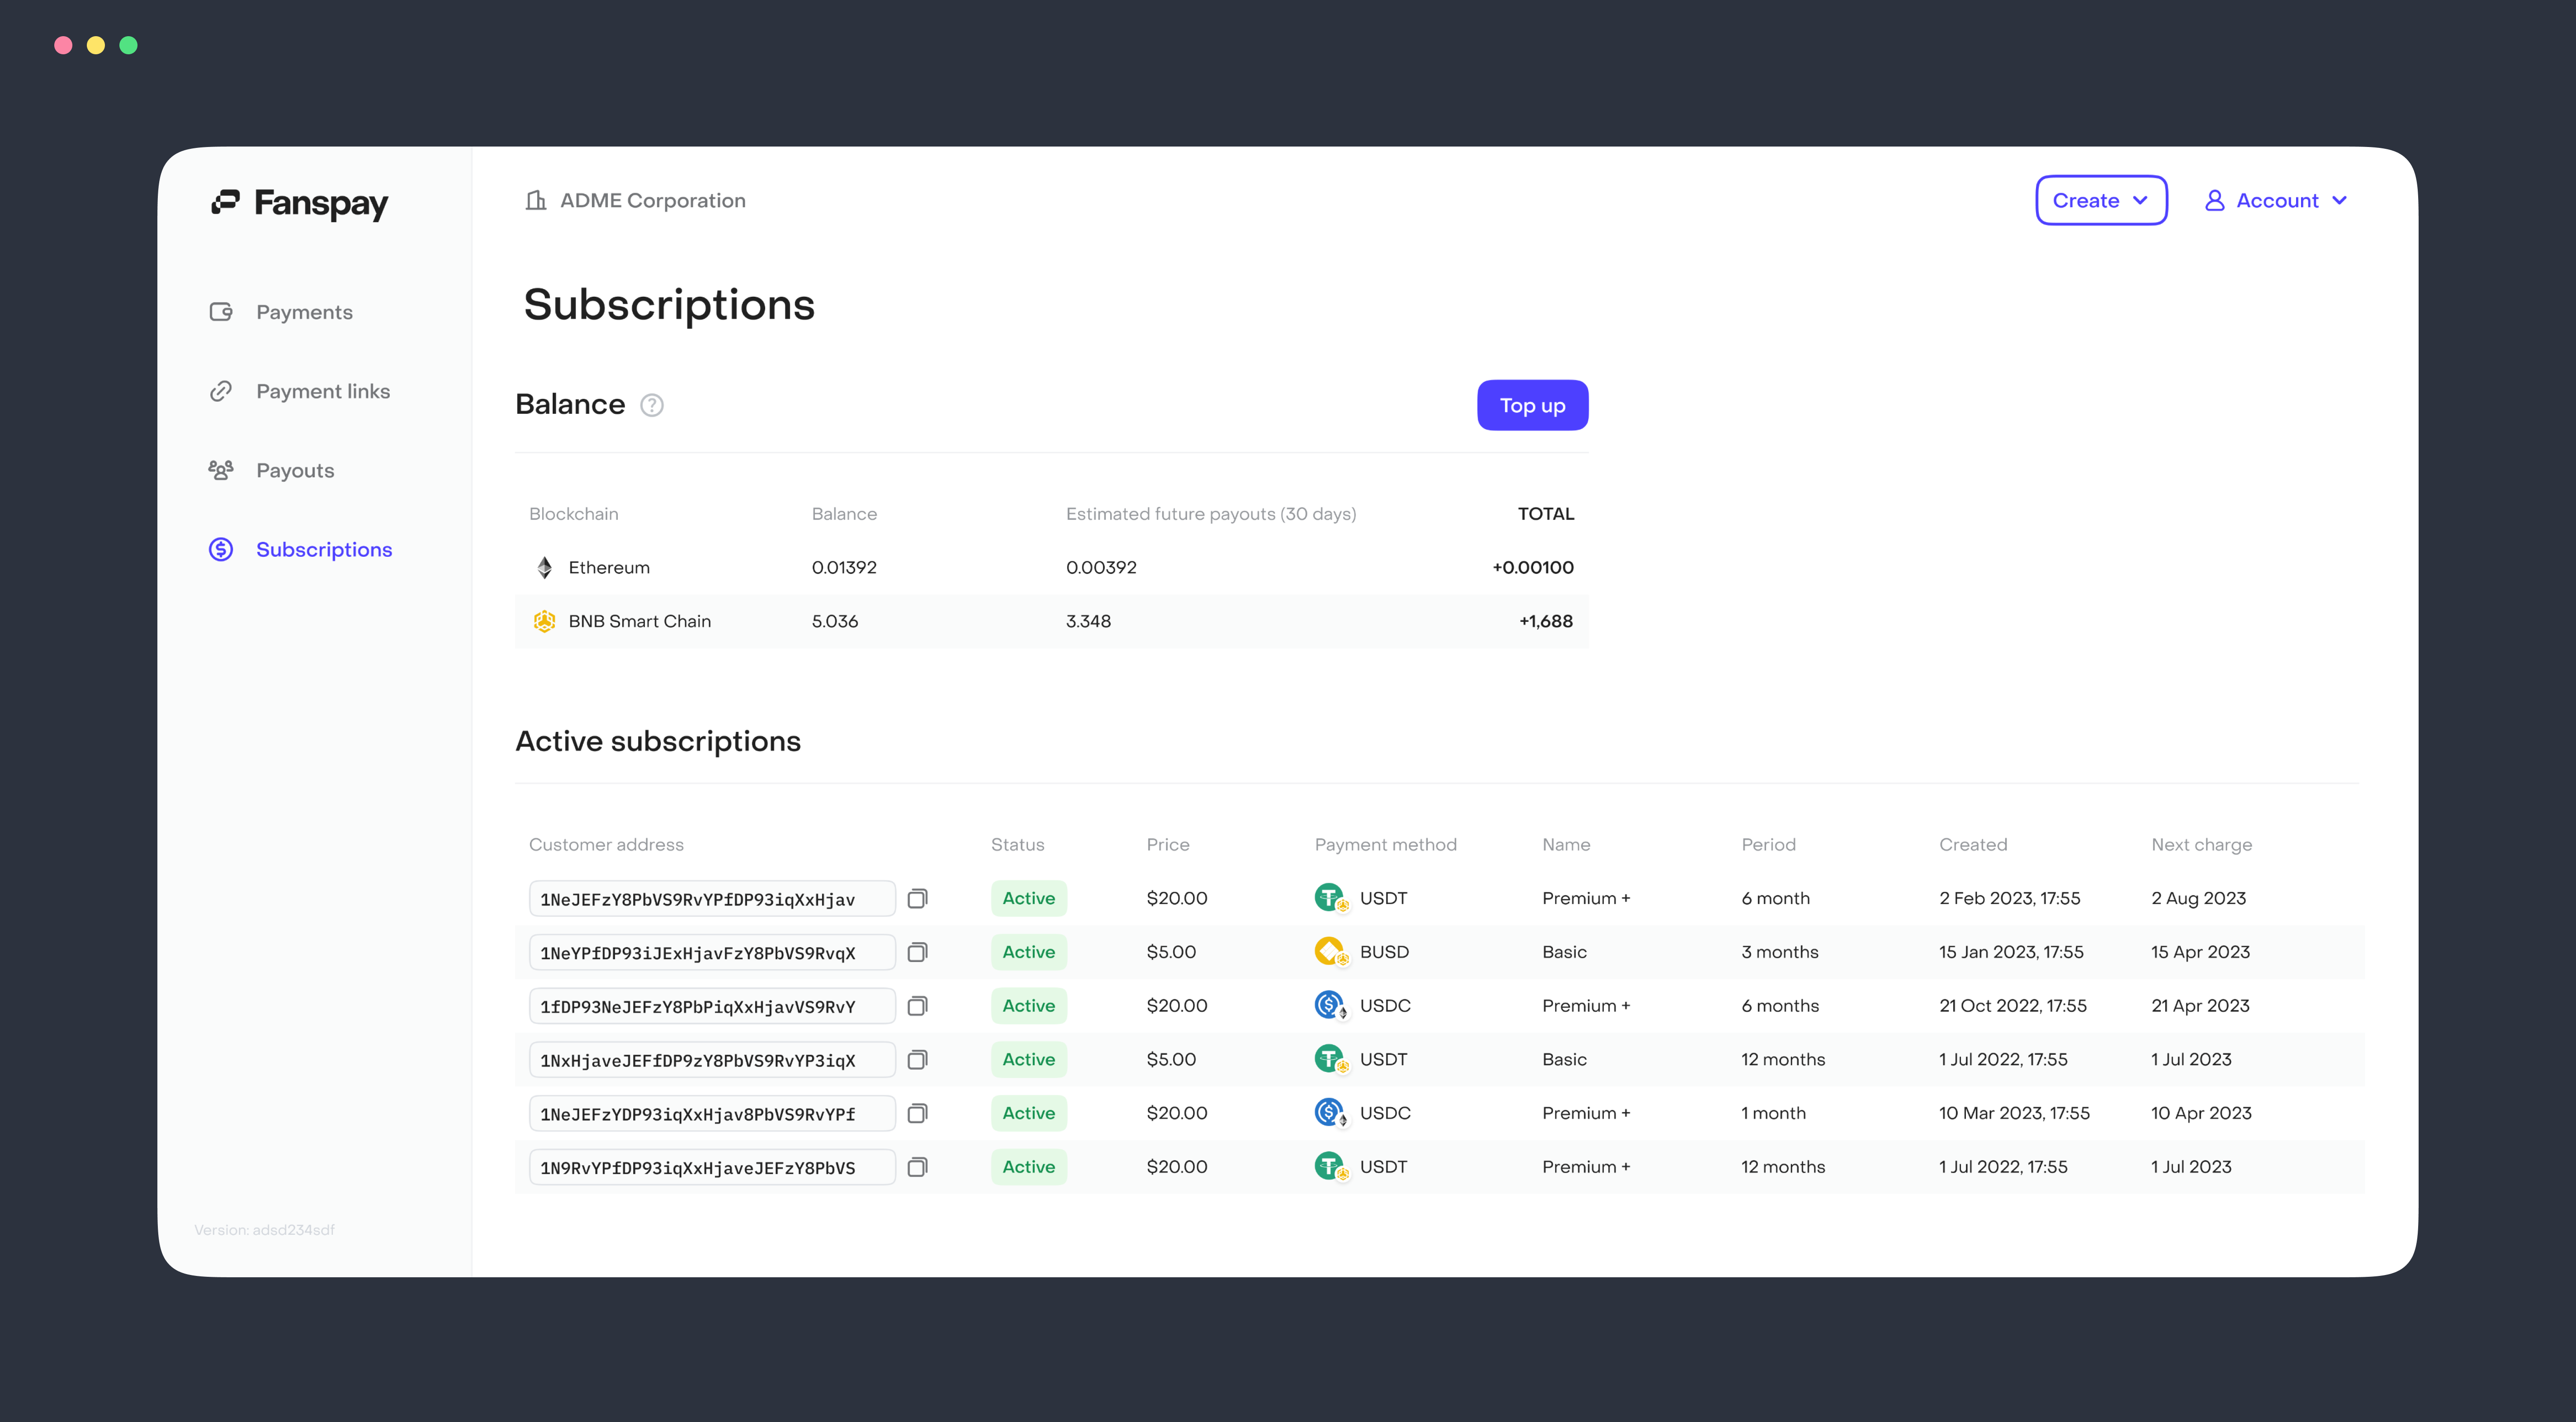Copy address 1NeYPfDP93iJExHjavFzY8PbVS9RvqX
Image resolution: width=2576 pixels, height=1422 pixels.
pos(917,952)
